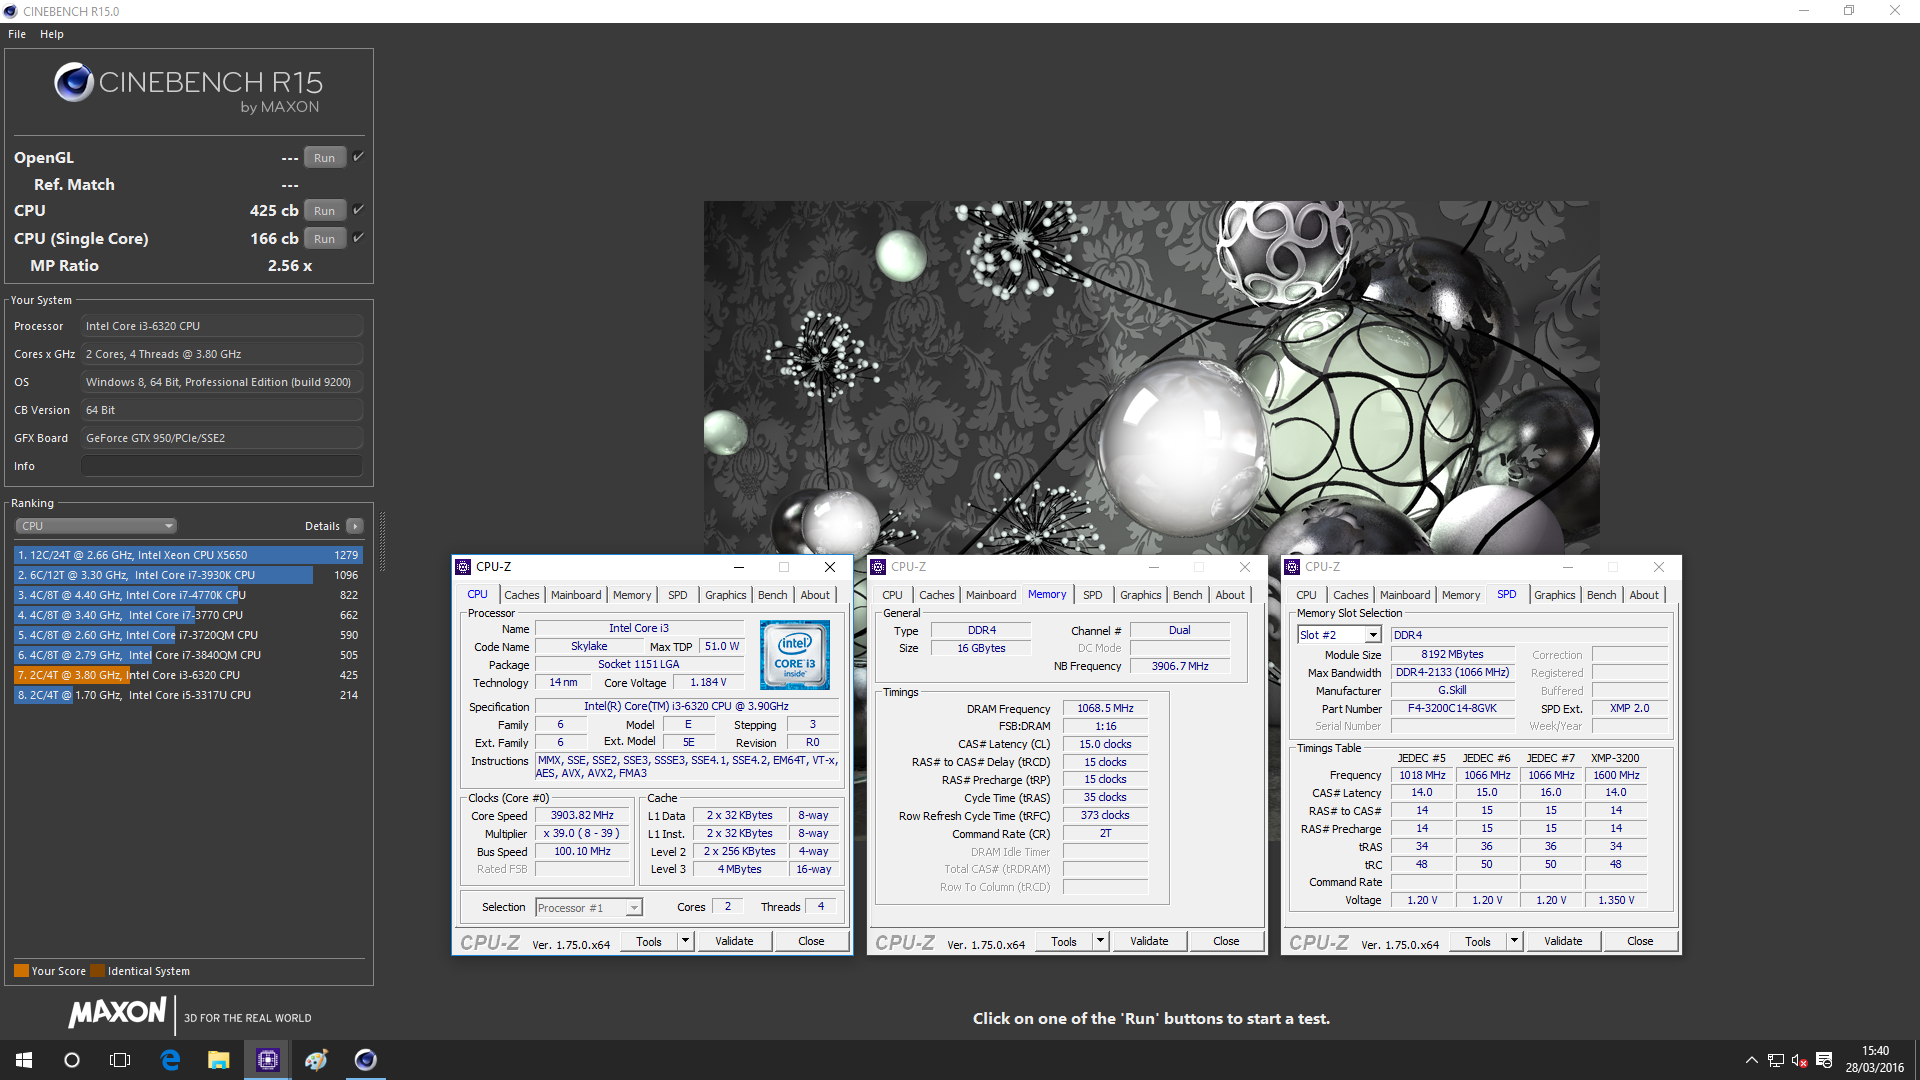The height and width of the screenshot is (1080, 1920).
Task: Open Mainboard tab in first CPU-Z window
Action: (576, 595)
